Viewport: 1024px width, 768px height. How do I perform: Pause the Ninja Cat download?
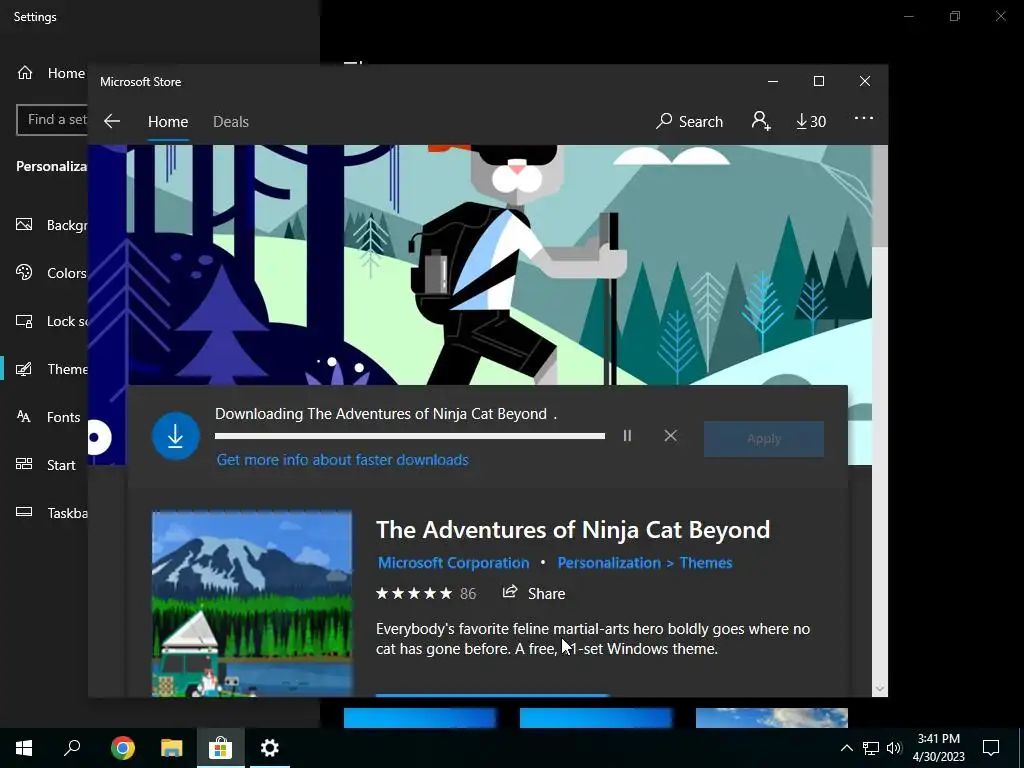pyautogui.click(x=627, y=436)
